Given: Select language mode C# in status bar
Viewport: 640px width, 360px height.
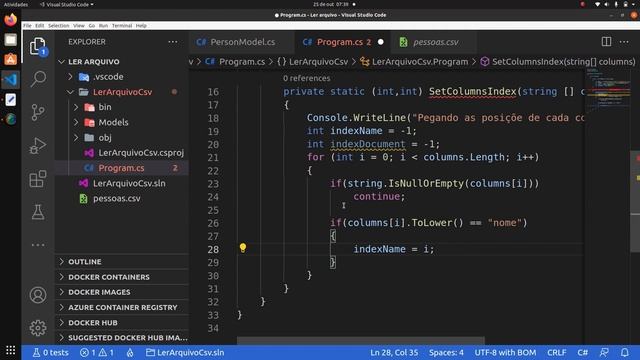Looking at the screenshot, I should click(582, 352).
